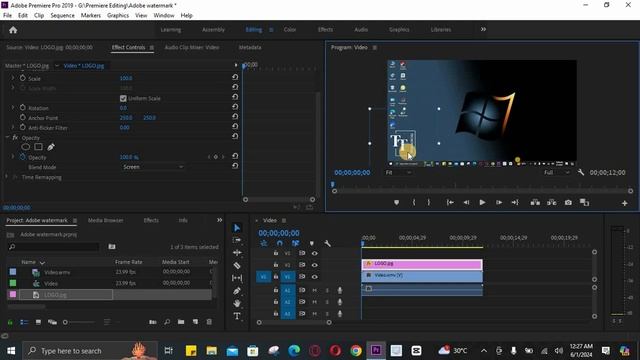Open the Fit zoom level dropdown

398,173
